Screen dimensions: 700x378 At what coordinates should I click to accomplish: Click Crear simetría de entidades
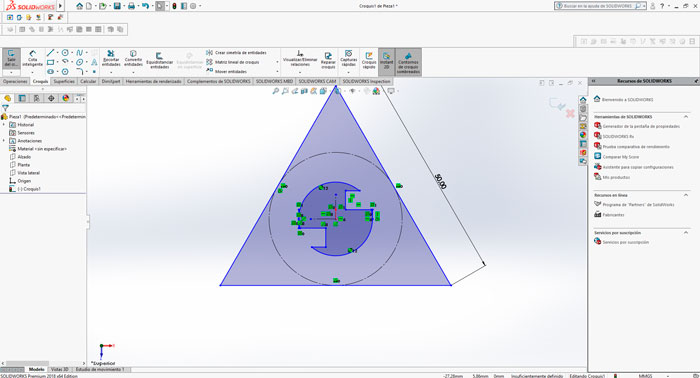pos(236,53)
